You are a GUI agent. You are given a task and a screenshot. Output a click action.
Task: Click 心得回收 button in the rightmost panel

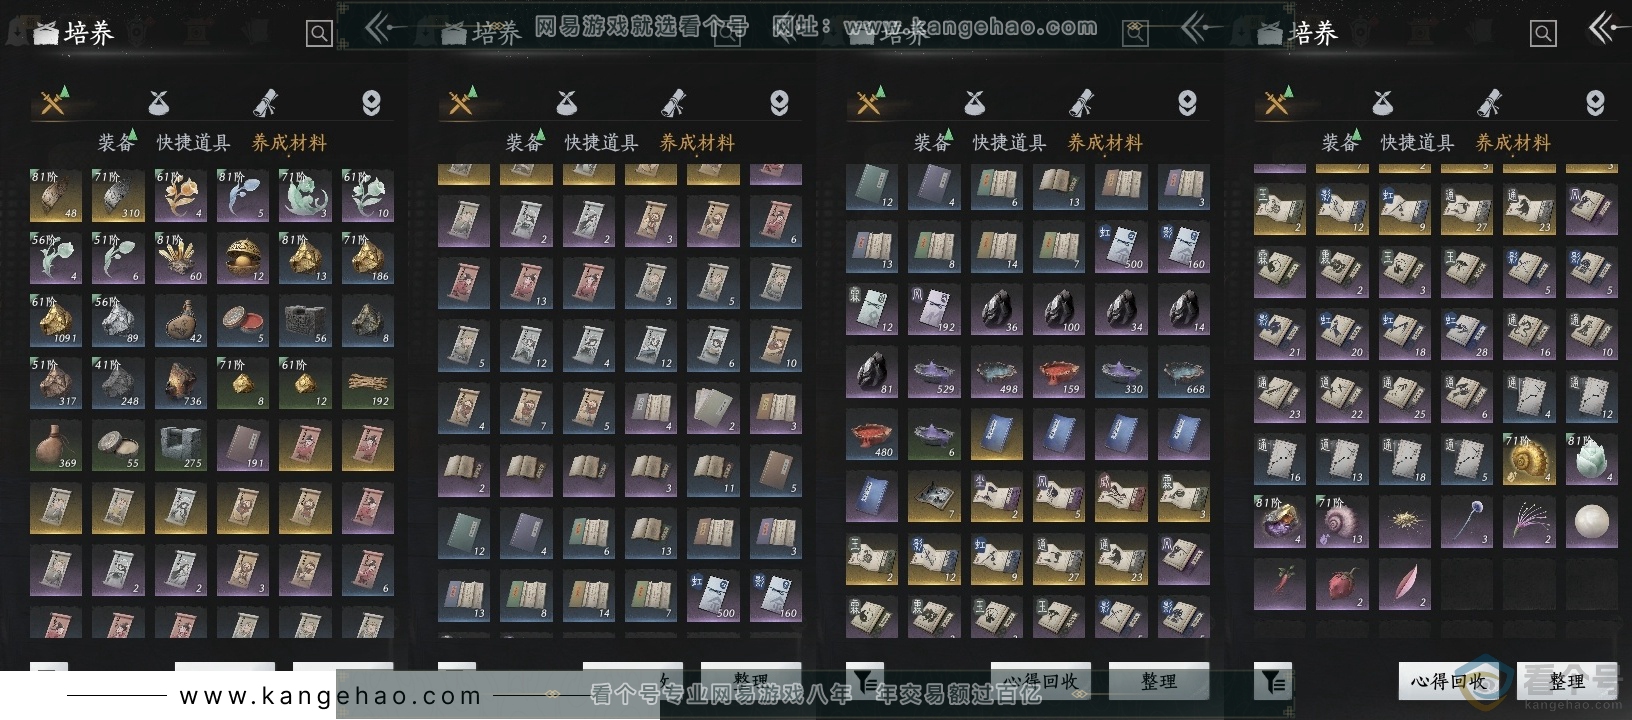click(1448, 681)
